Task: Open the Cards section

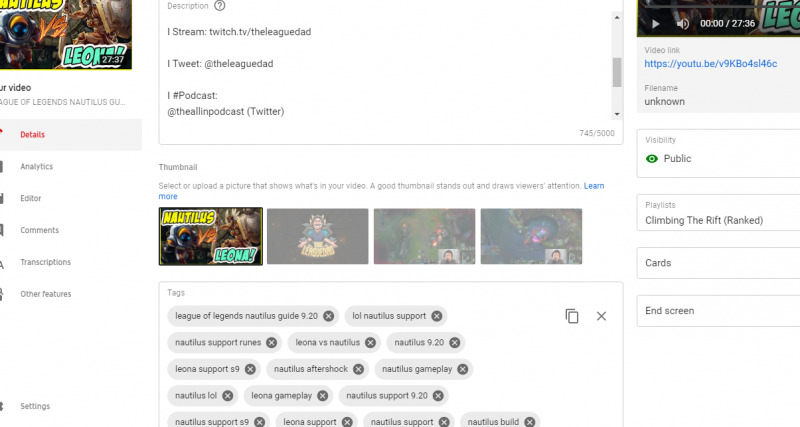Action: 718,263
